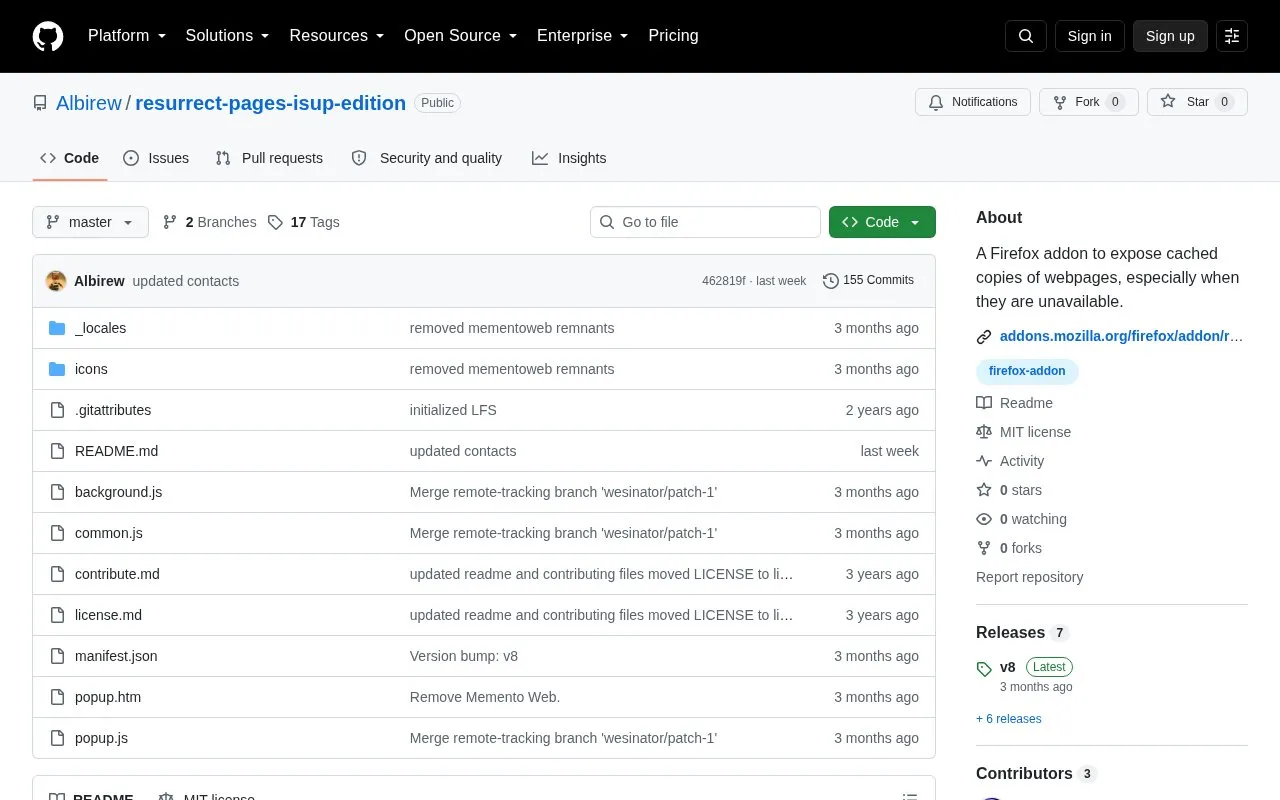This screenshot has height=800, width=1280.
Task: Click the book icon beside Readme
Action: point(984,403)
